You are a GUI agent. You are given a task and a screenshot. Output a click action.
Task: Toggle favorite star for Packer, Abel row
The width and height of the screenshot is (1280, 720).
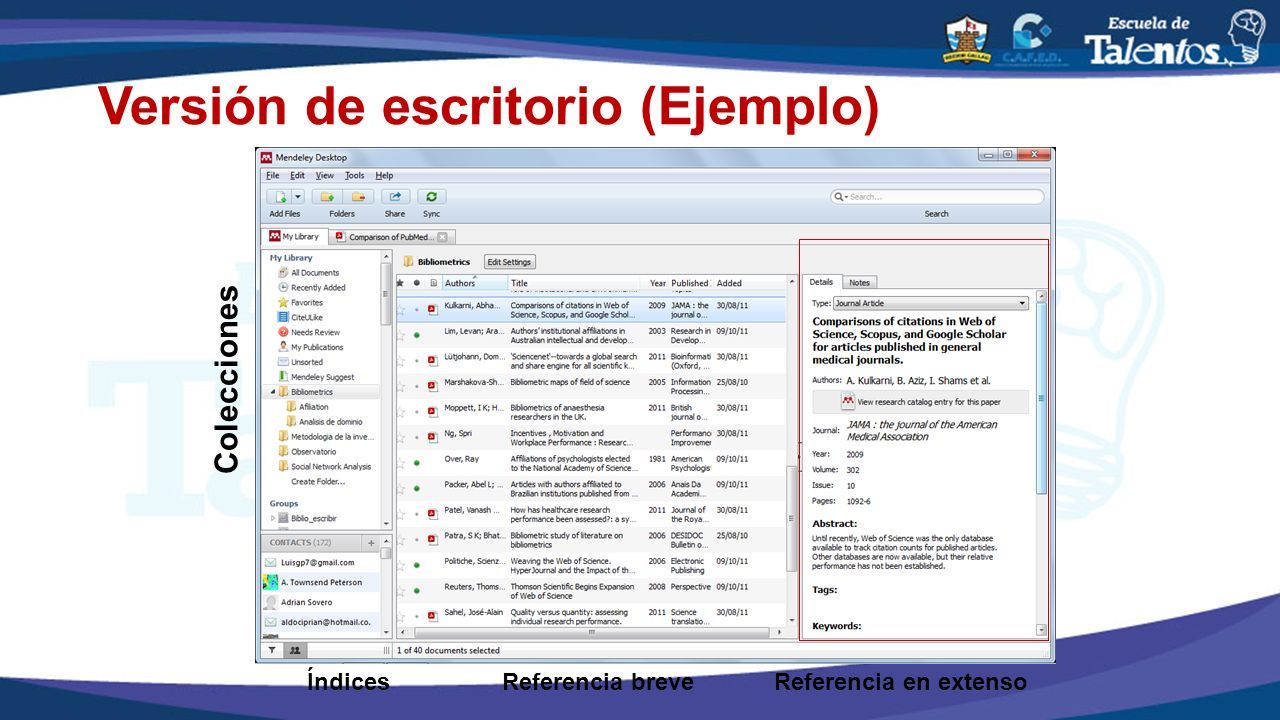[x=402, y=489]
